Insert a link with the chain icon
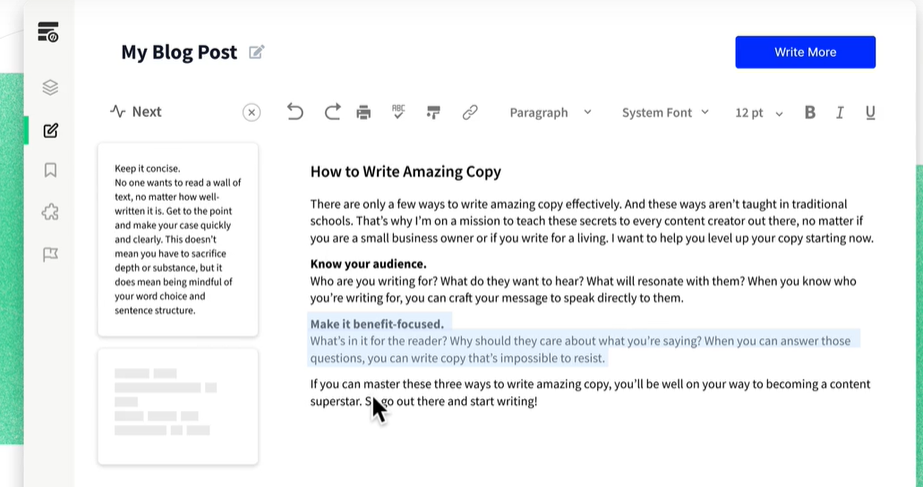The image size is (923, 487). coord(470,112)
